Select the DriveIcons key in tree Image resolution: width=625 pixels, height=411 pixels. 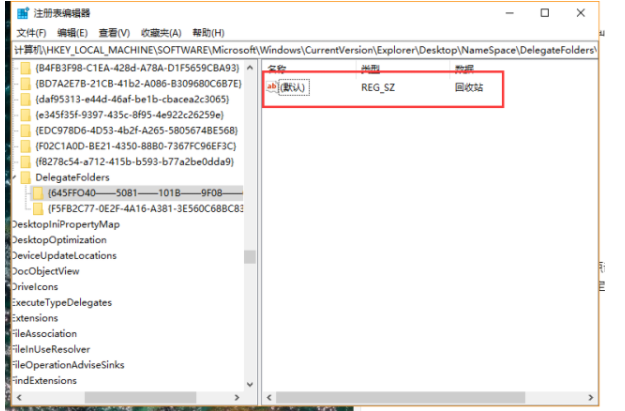[x=34, y=287]
